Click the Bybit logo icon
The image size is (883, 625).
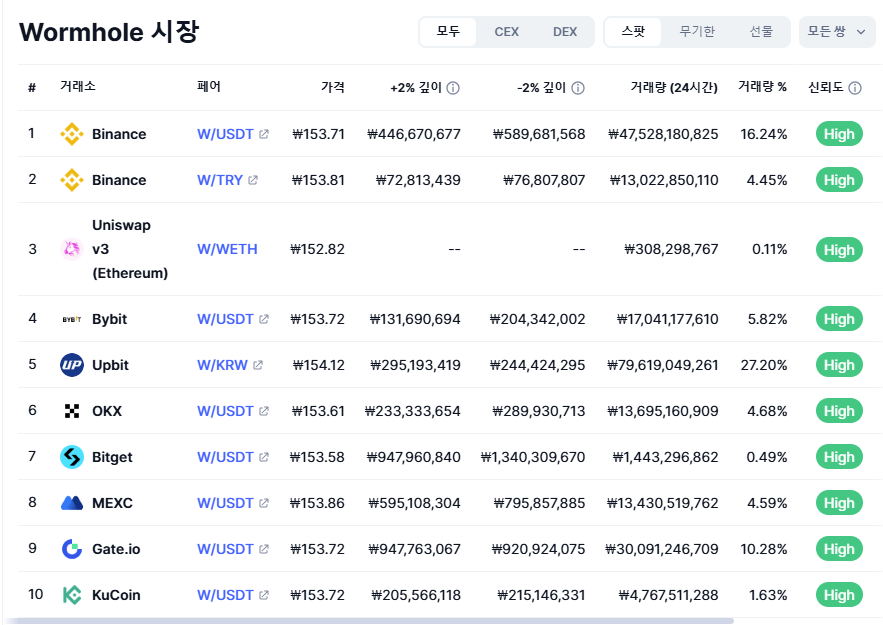pyautogui.click(x=72, y=319)
